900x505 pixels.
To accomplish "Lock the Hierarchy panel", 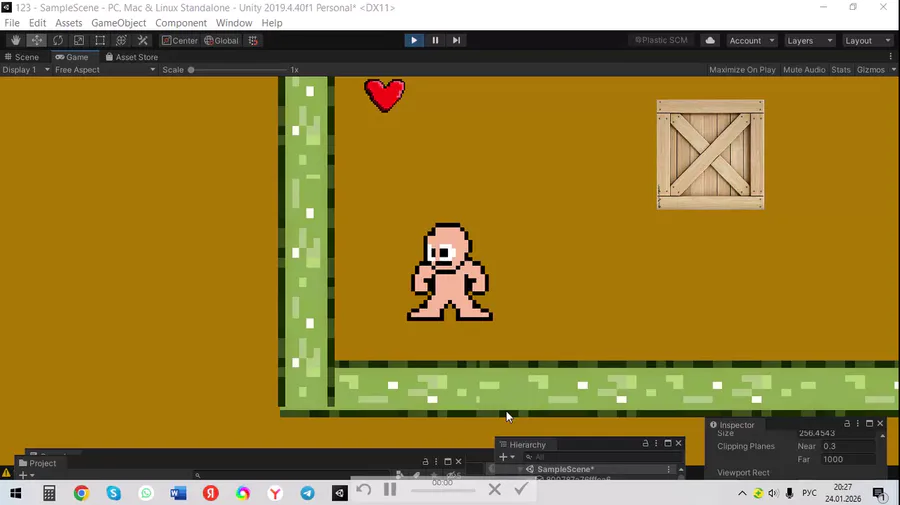I will coord(645,443).
